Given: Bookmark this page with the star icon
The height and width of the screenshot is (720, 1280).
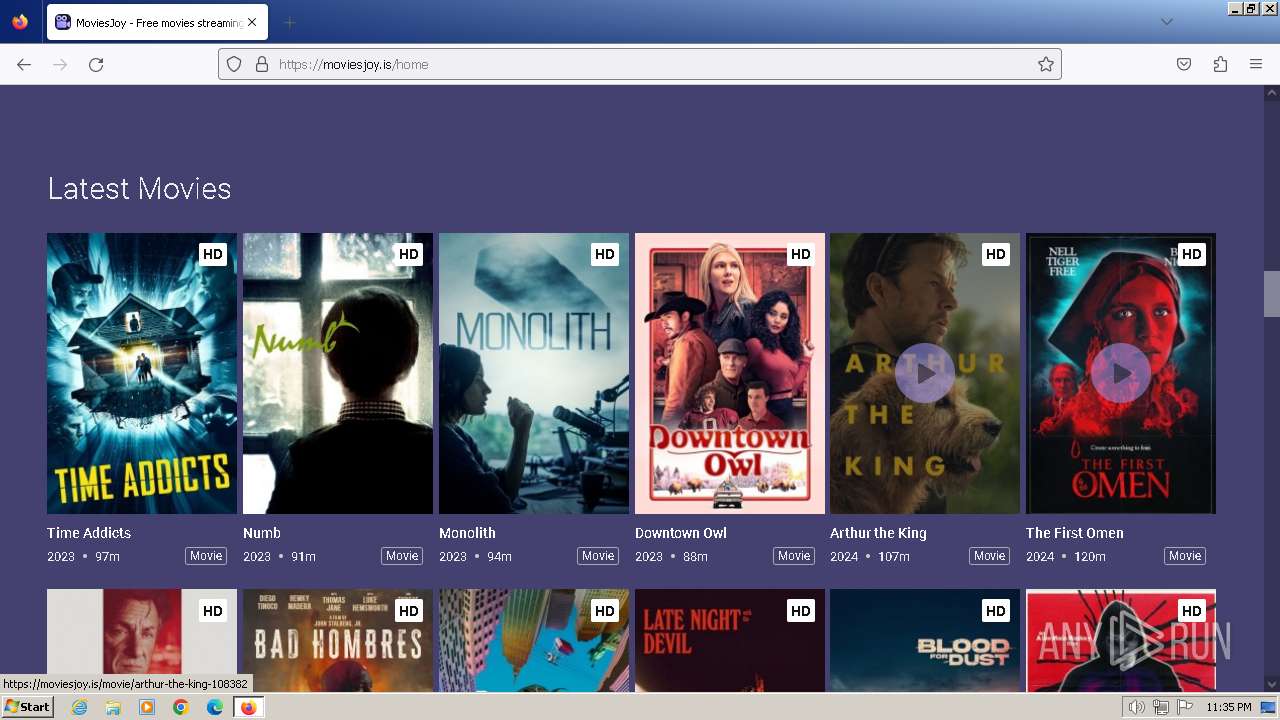Looking at the screenshot, I should [x=1046, y=64].
